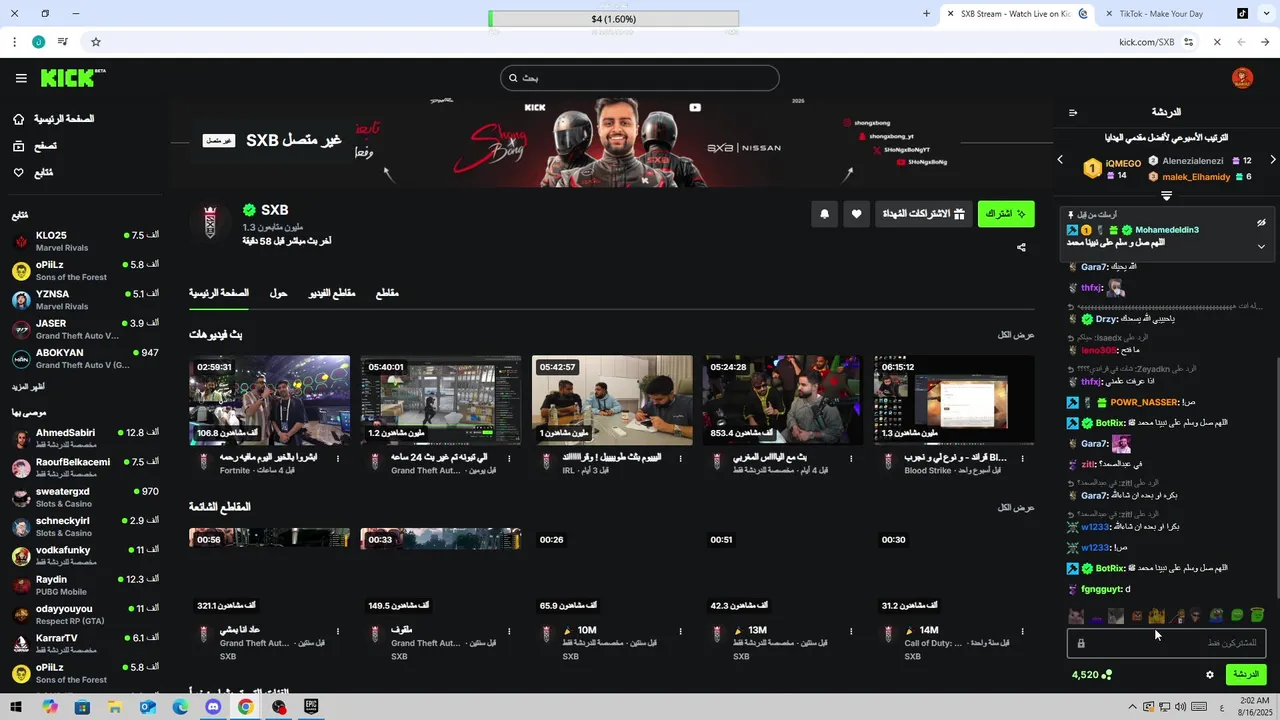Go to next leaderboard page
The width and height of the screenshot is (1280, 720).
tap(1272, 160)
